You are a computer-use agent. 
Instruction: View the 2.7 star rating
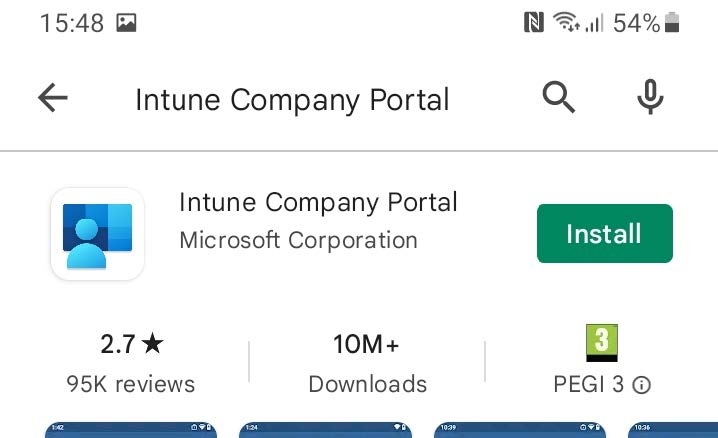pyautogui.click(x=132, y=344)
